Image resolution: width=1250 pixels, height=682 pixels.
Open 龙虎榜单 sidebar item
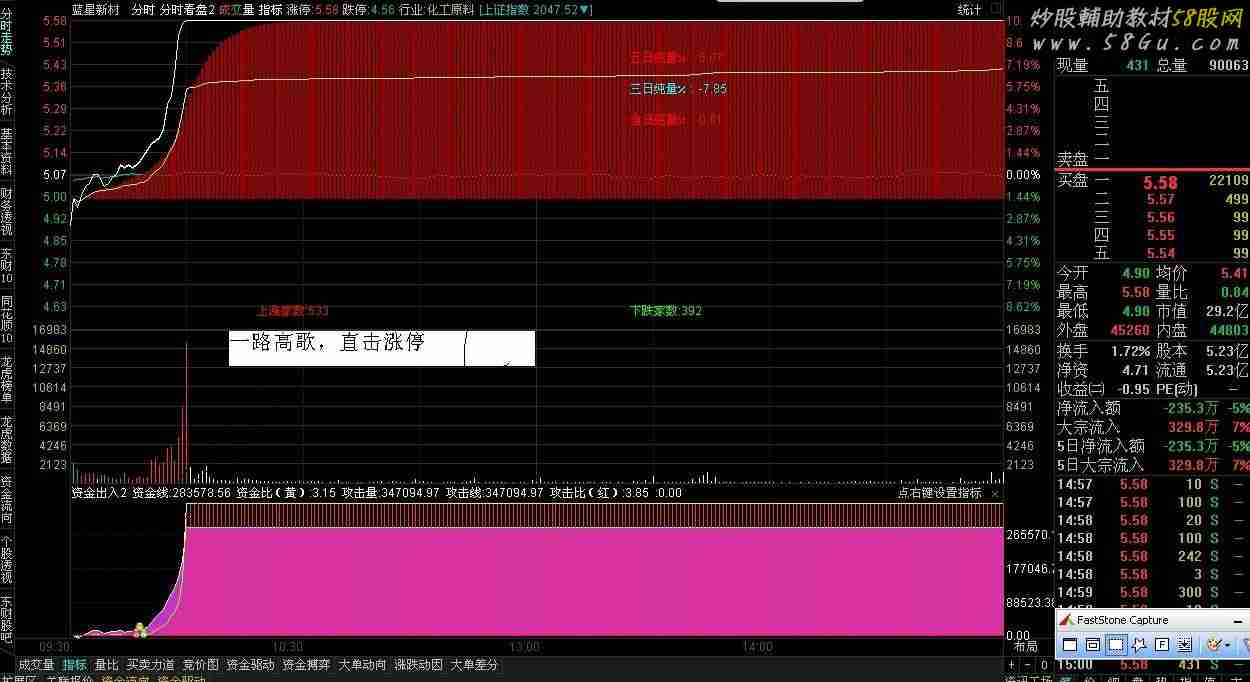click(x=7, y=380)
